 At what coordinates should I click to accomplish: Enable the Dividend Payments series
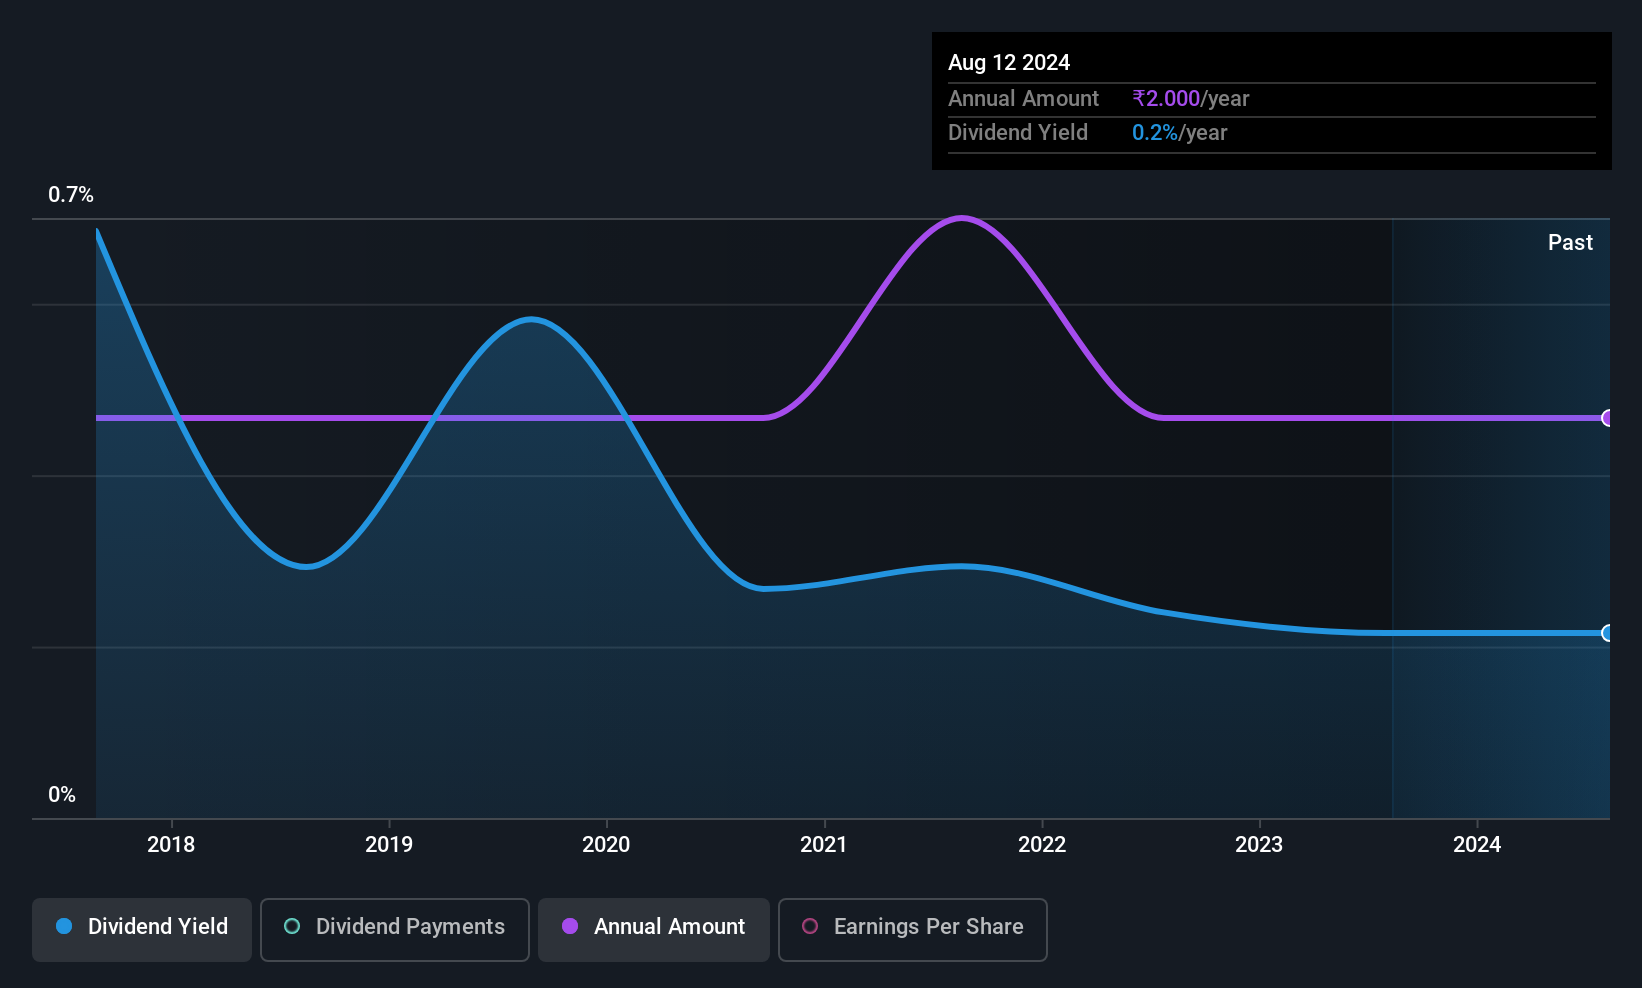pos(395,929)
